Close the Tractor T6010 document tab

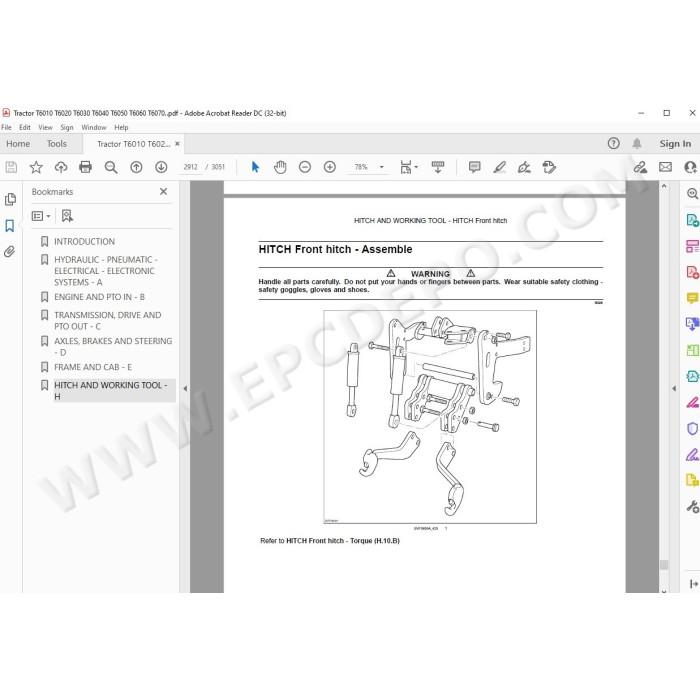pos(177,144)
